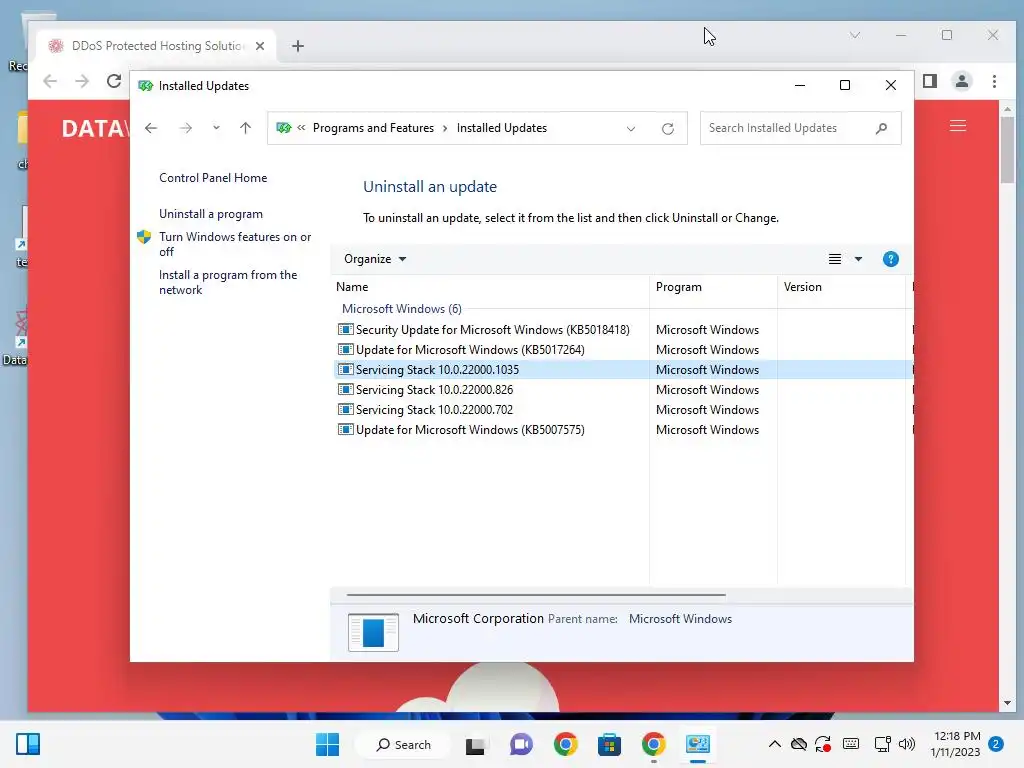Refresh the Installed Updates list

667,129
